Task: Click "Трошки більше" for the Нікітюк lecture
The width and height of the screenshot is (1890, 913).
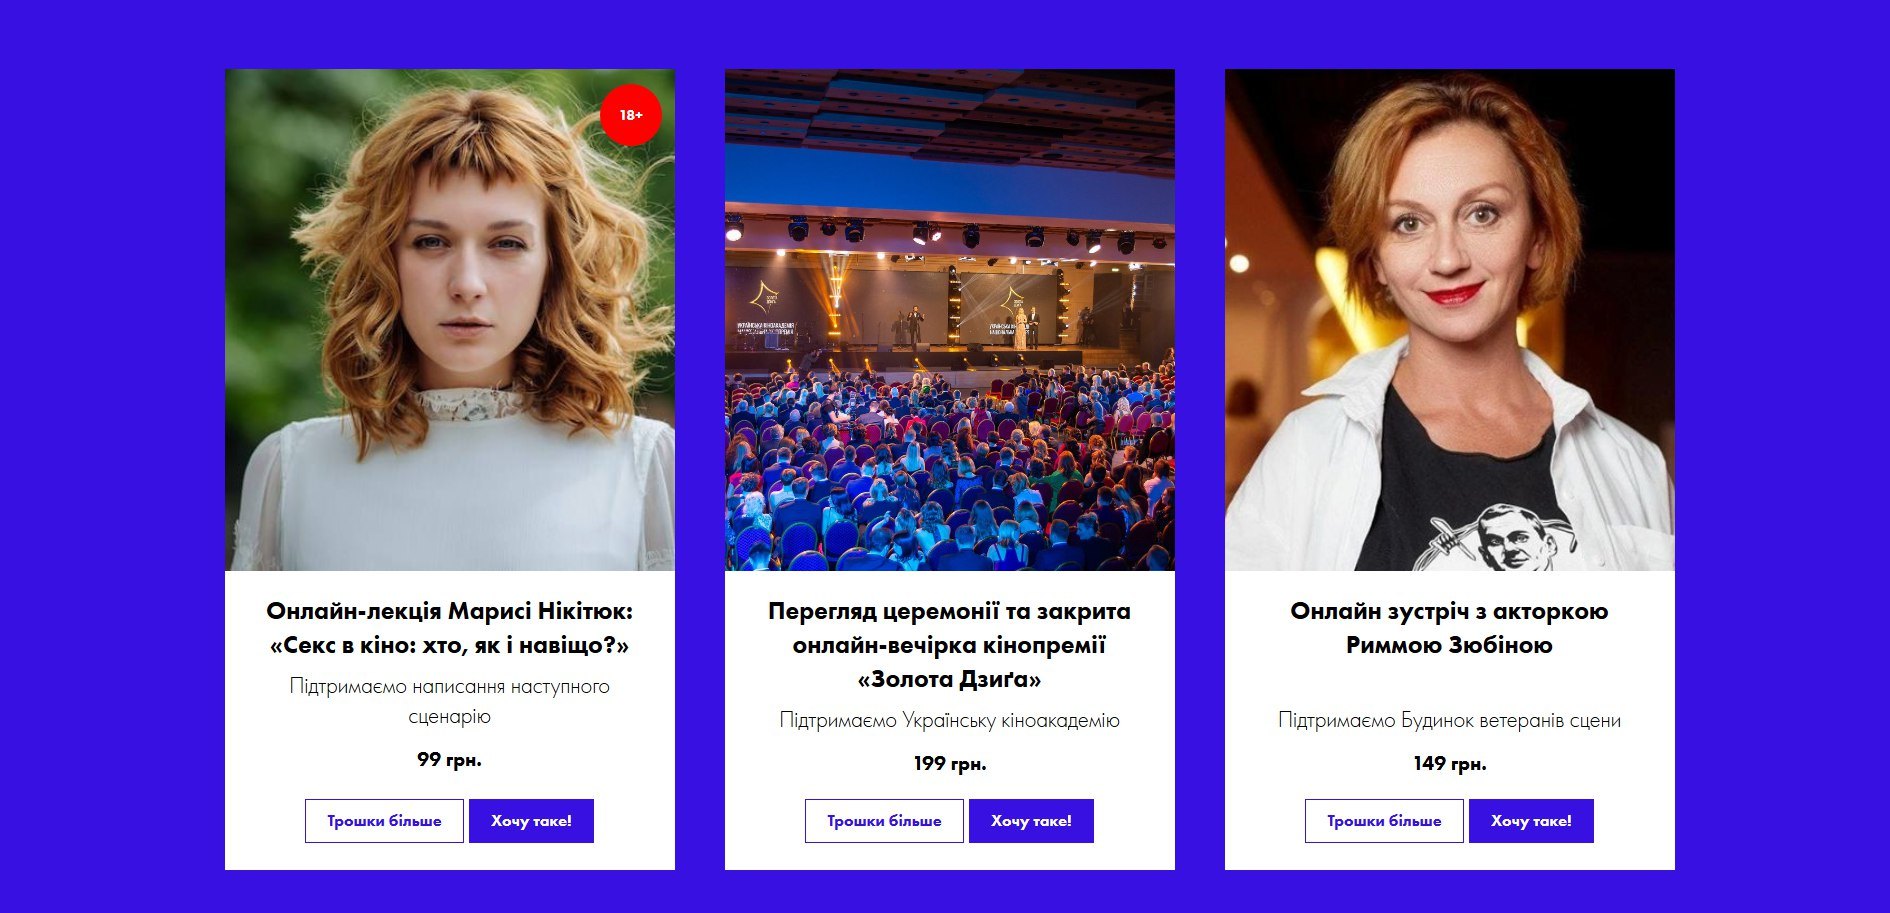Action: pos(384,821)
